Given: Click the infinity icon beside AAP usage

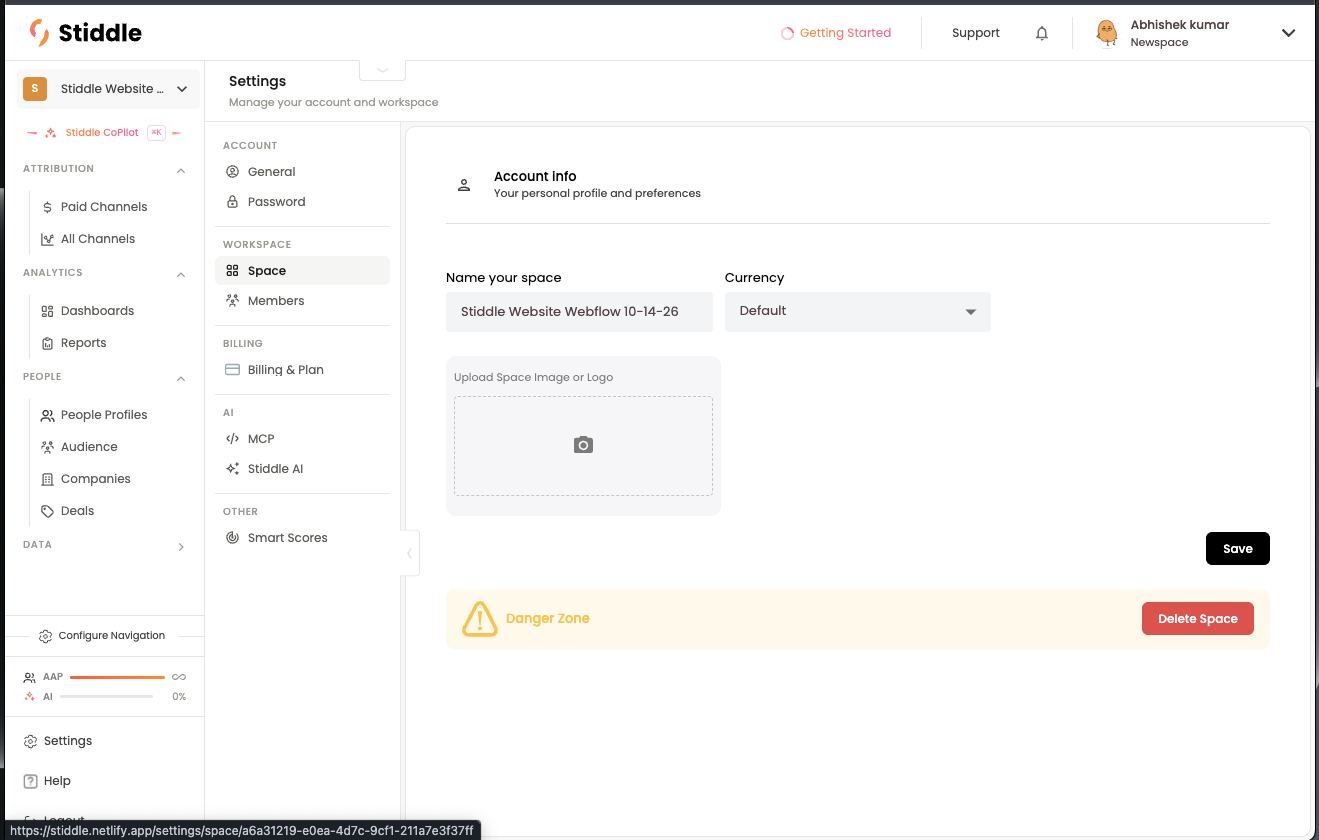Looking at the screenshot, I should pos(179,677).
